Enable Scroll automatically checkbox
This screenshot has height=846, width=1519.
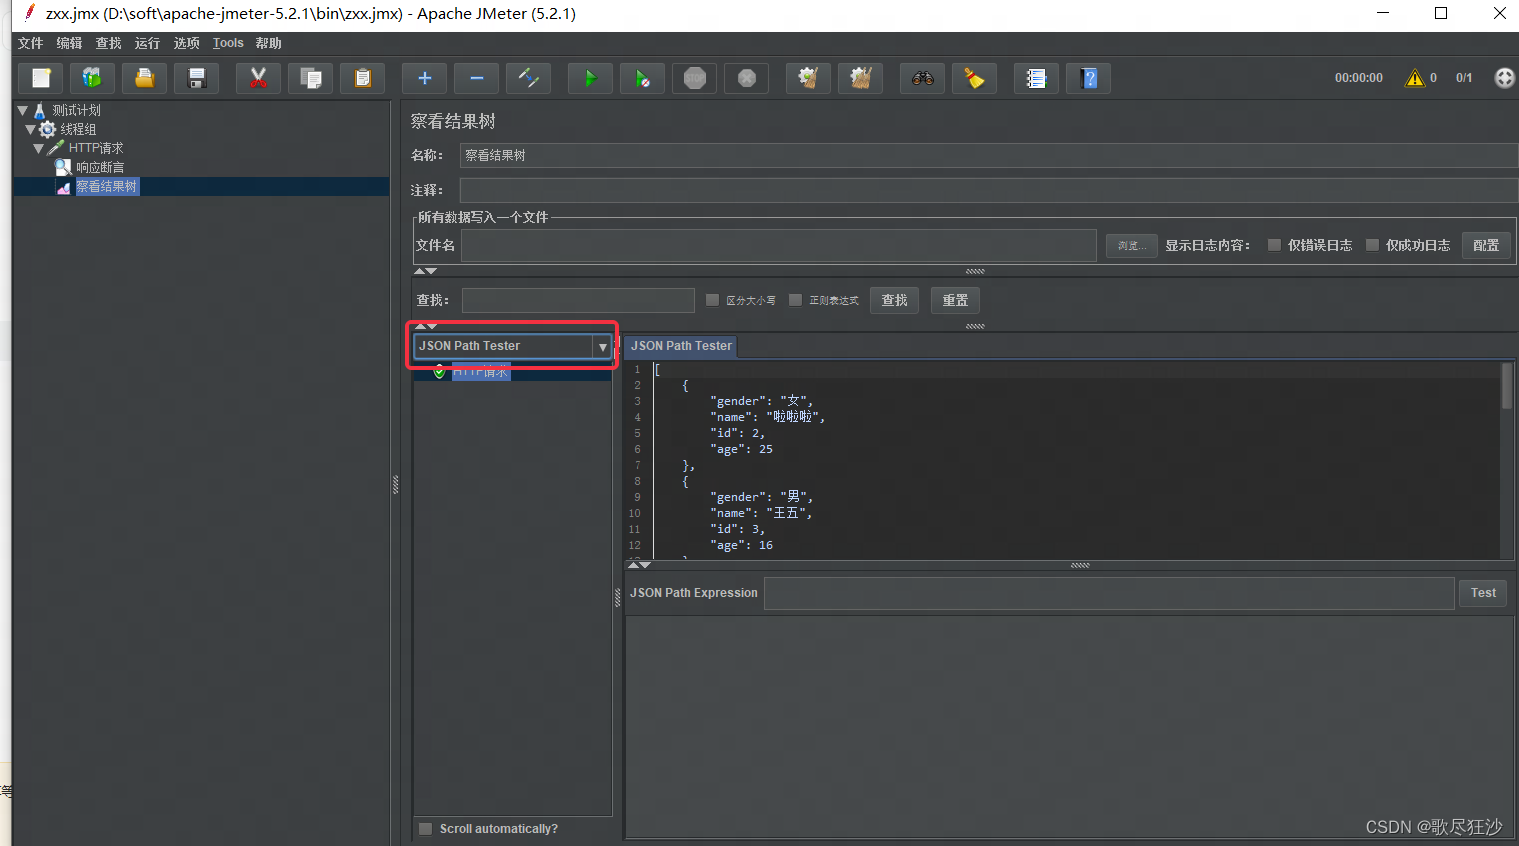click(426, 829)
